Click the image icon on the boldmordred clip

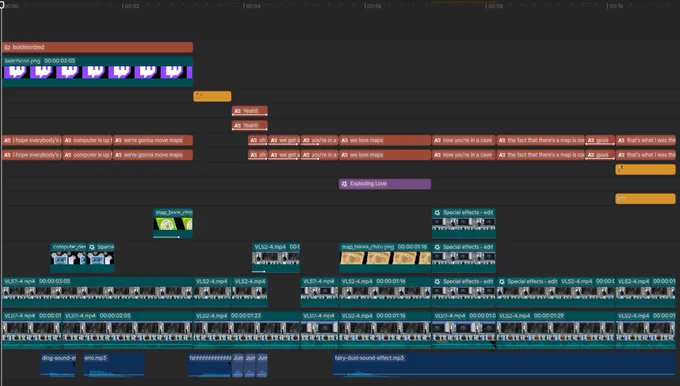point(7,47)
